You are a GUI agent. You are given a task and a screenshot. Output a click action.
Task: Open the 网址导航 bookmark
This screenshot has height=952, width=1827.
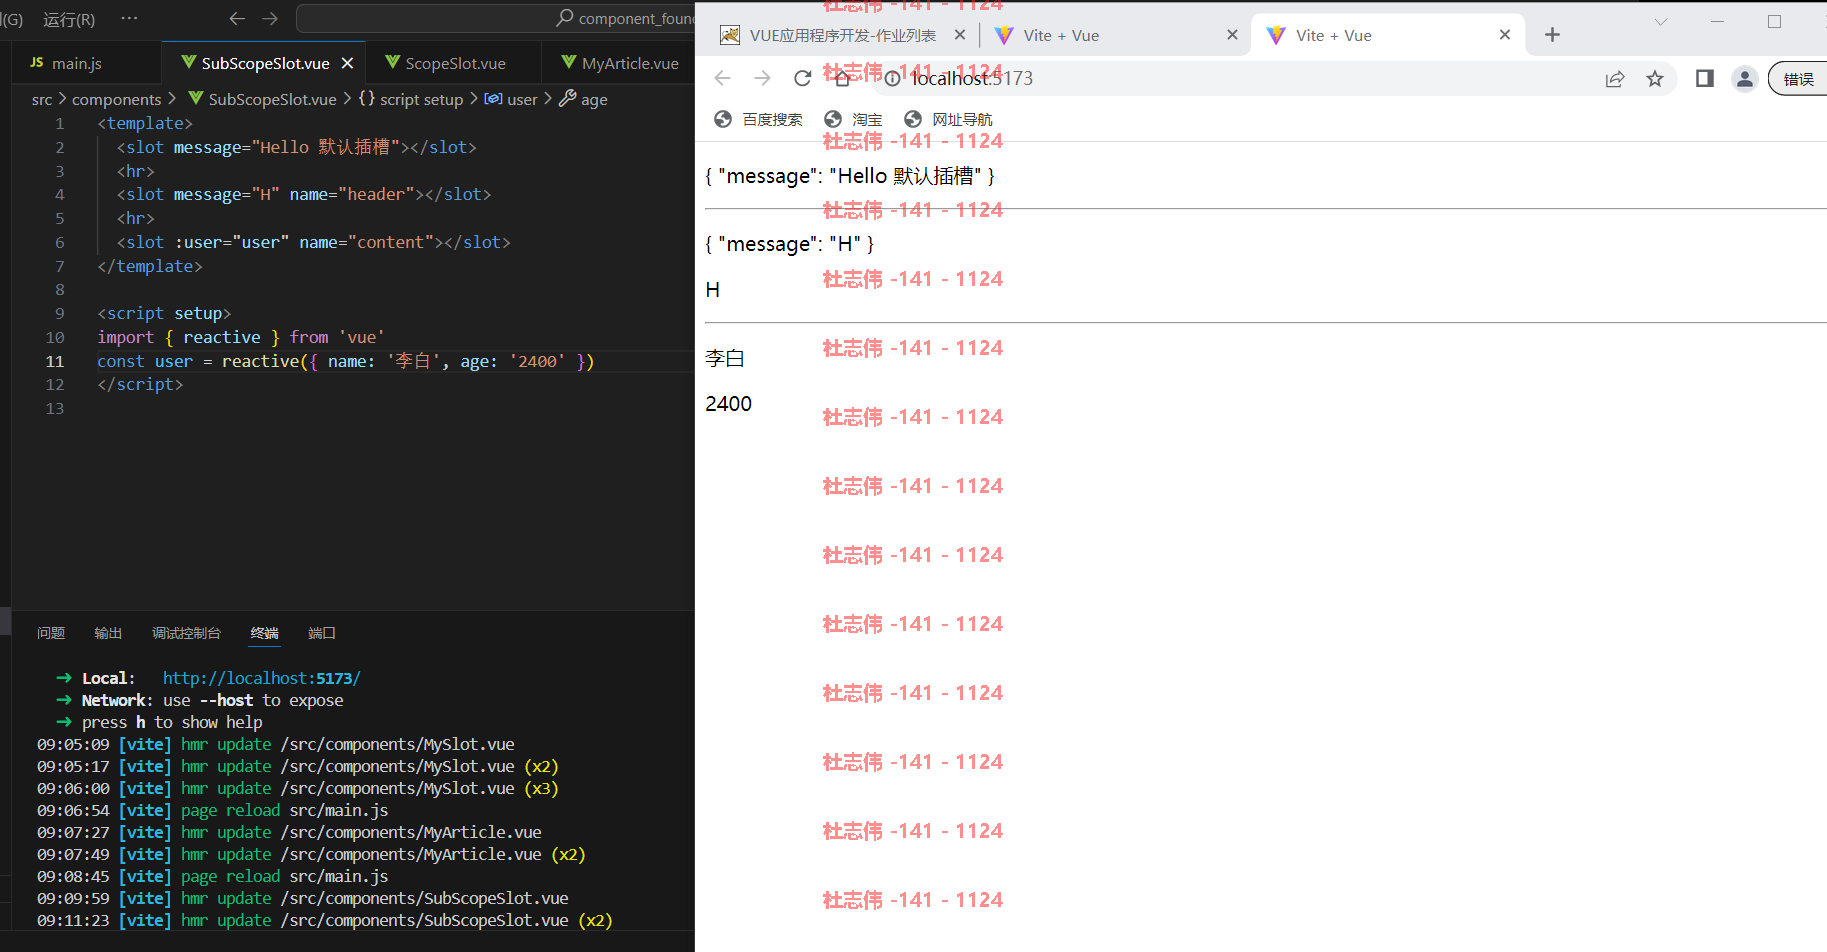point(948,119)
